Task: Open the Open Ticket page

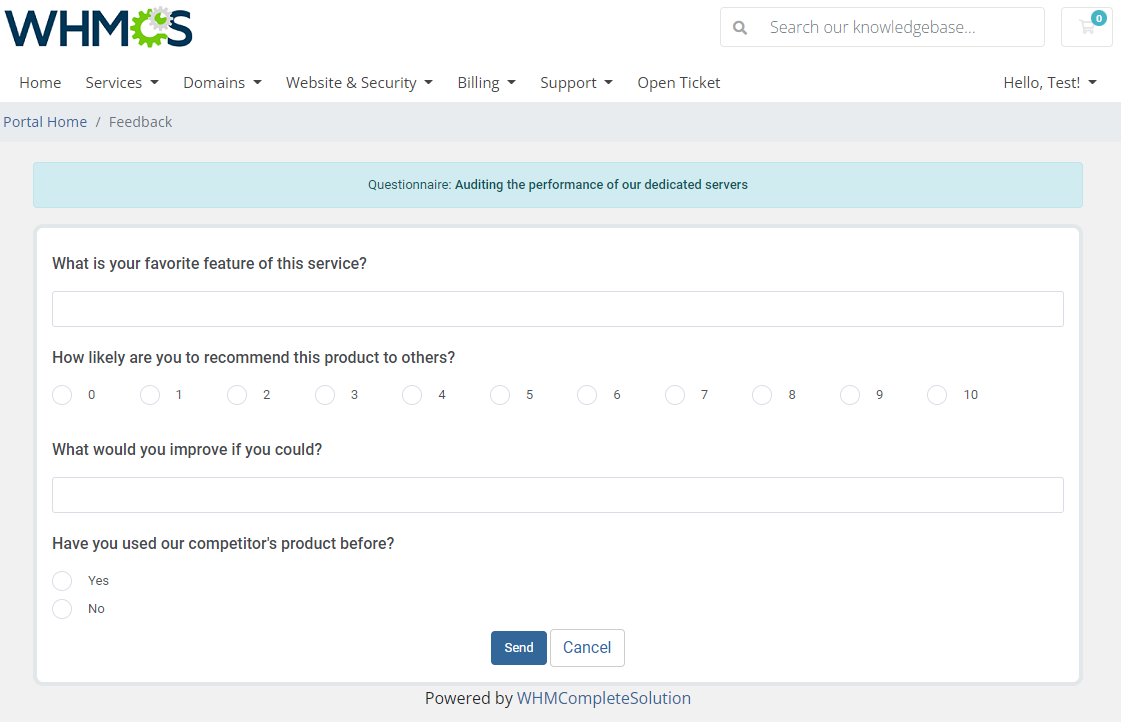Action: 678,83
